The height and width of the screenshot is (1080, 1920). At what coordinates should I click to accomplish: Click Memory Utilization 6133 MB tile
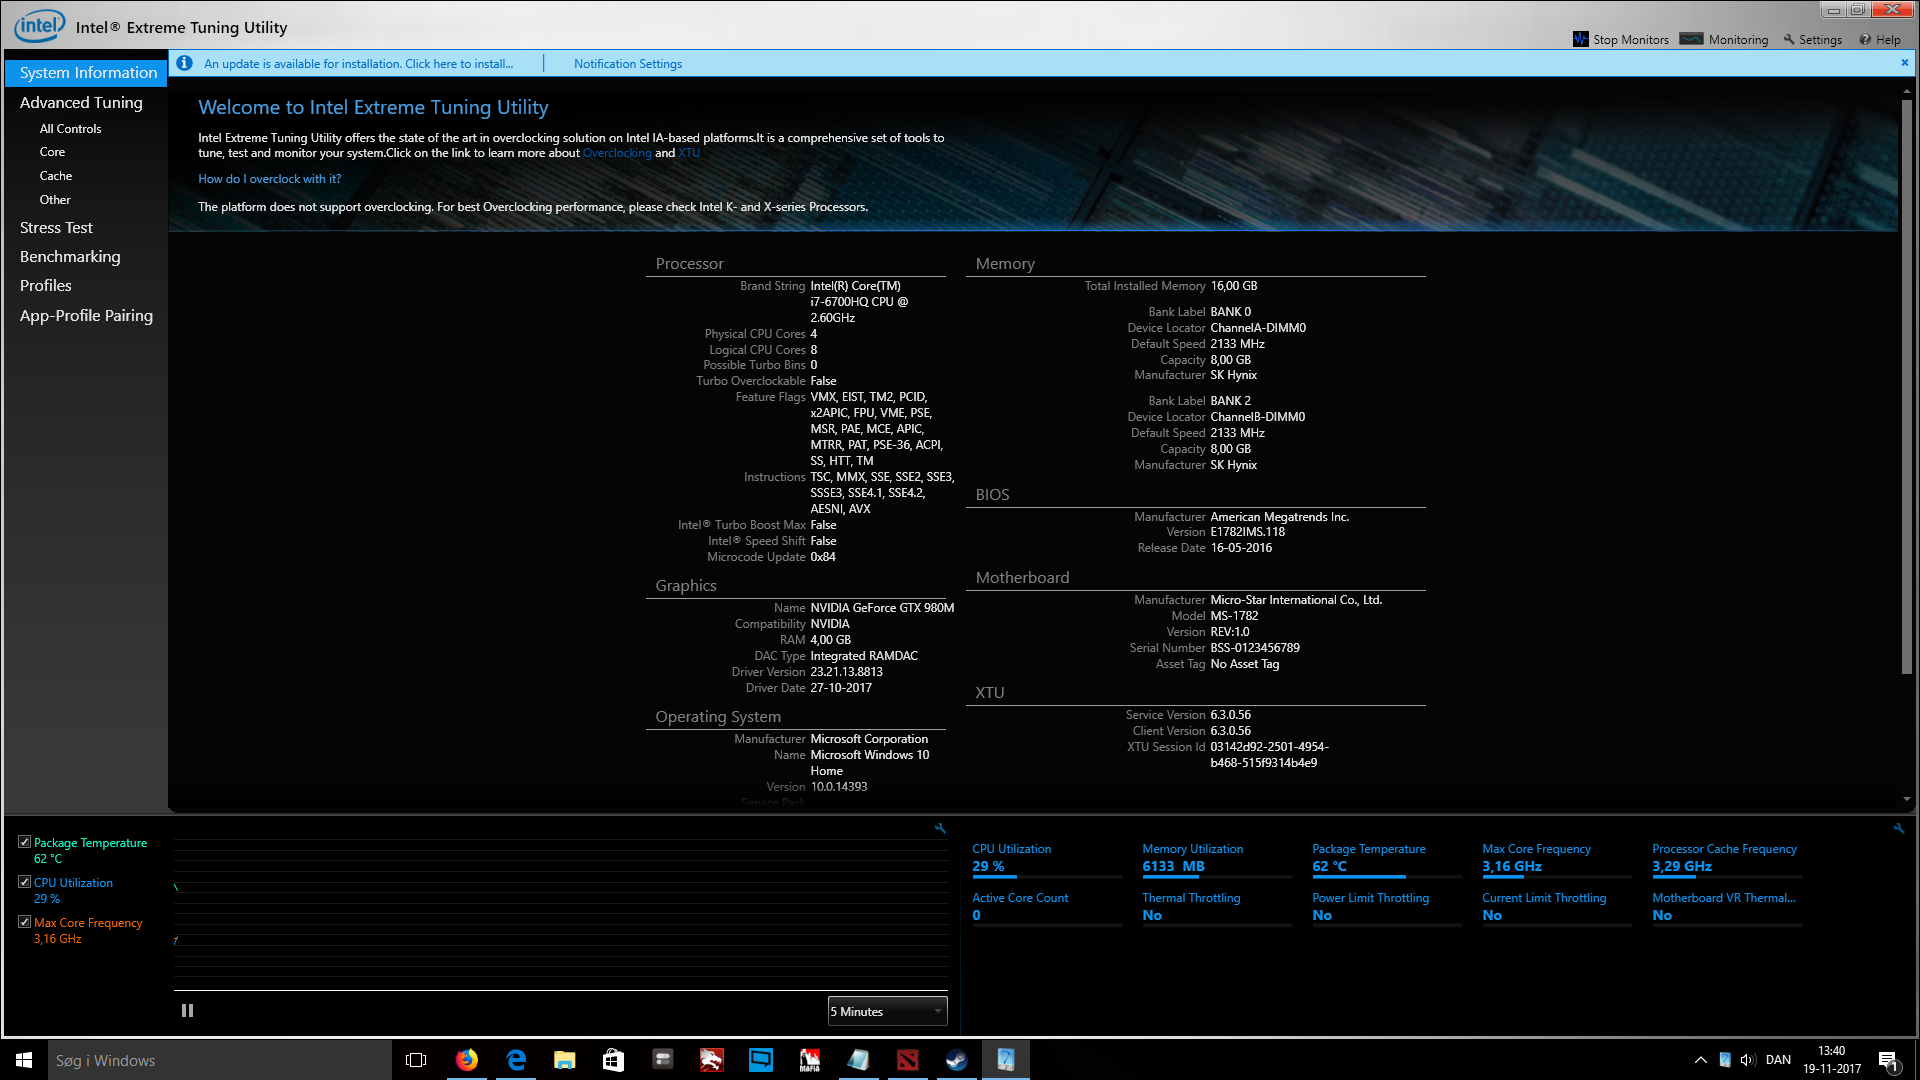pos(1217,860)
